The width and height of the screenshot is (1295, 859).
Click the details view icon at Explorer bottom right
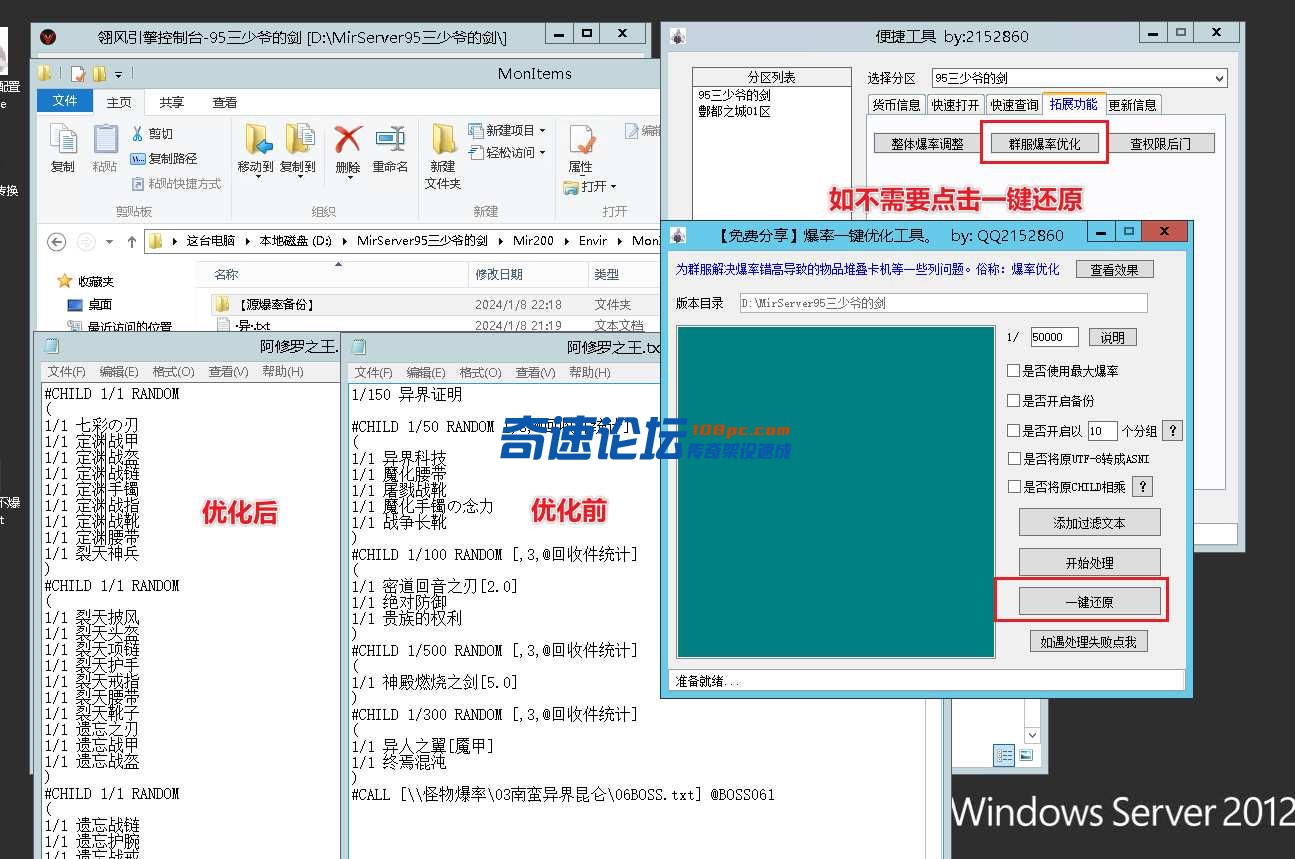pos(1004,755)
